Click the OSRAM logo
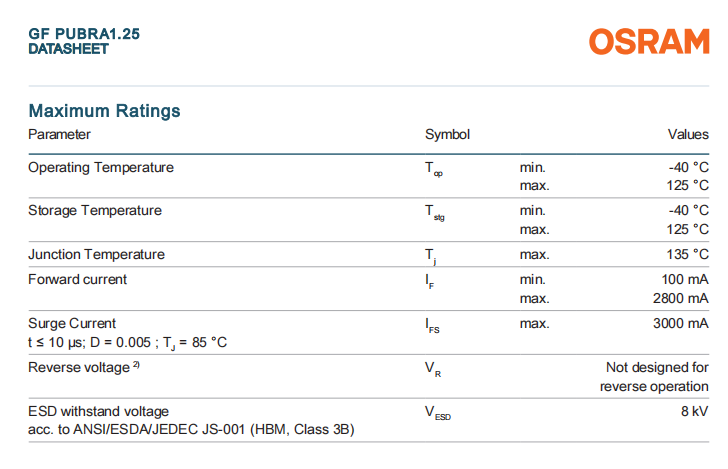 point(649,41)
